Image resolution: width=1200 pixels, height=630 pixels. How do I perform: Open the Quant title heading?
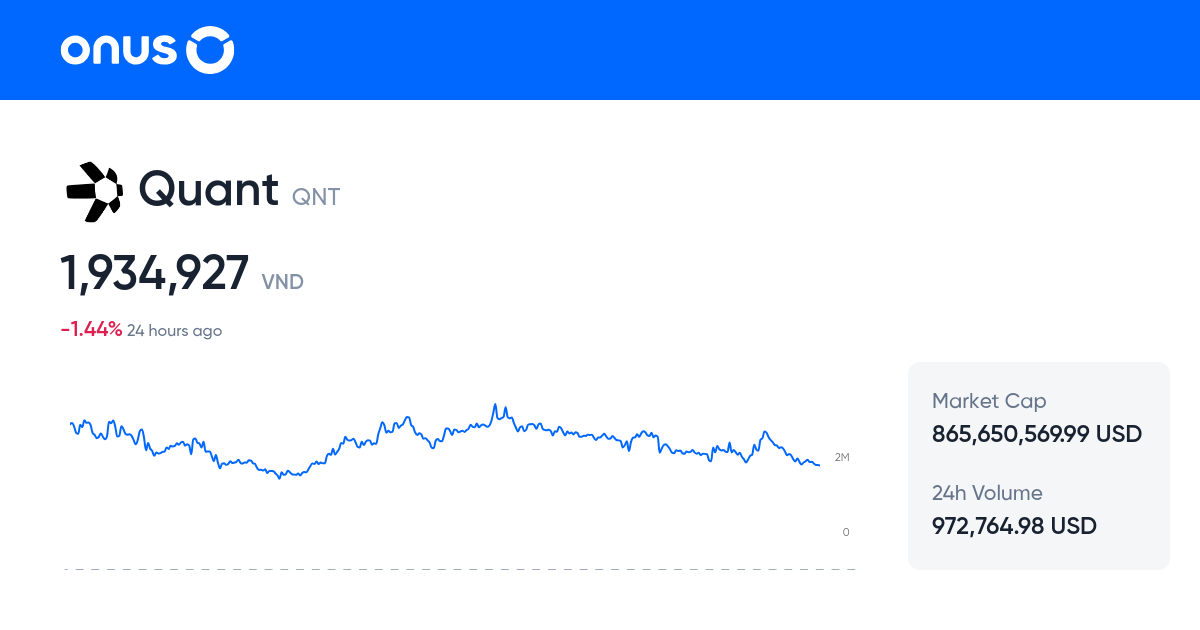point(209,190)
